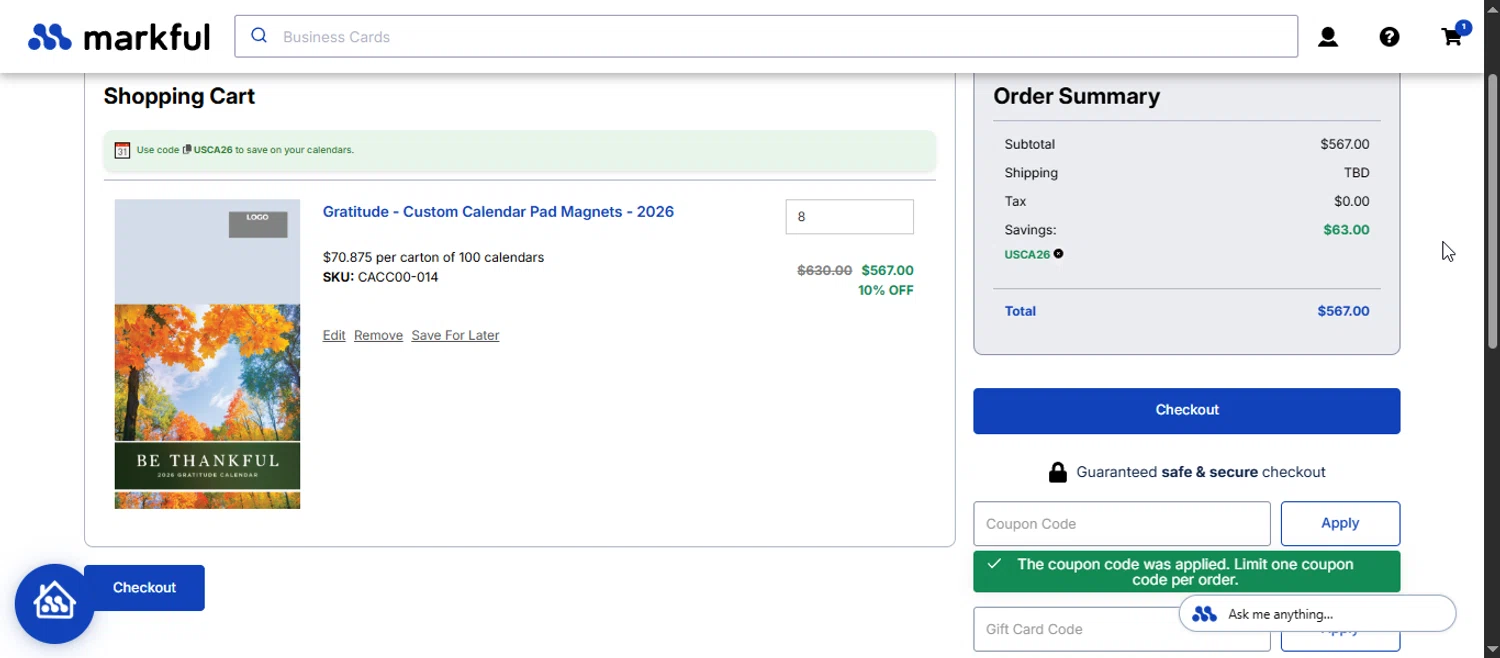The width and height of the screenshot is (1500, 658).
Task: Click the quantity field showing 8
Action: pos(849,217)
